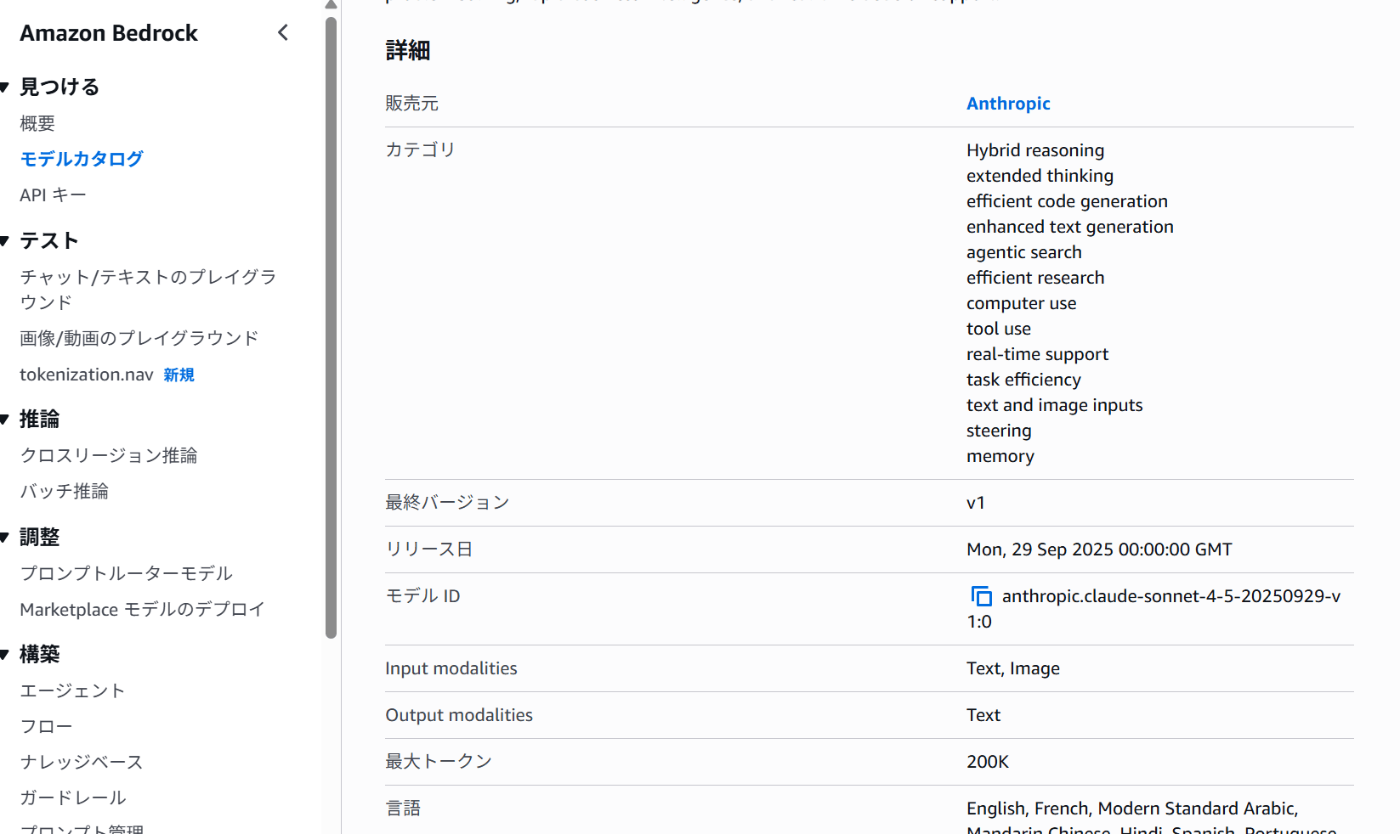Click the モデル ID row label
1400x834 pixels.
[422, 596]
